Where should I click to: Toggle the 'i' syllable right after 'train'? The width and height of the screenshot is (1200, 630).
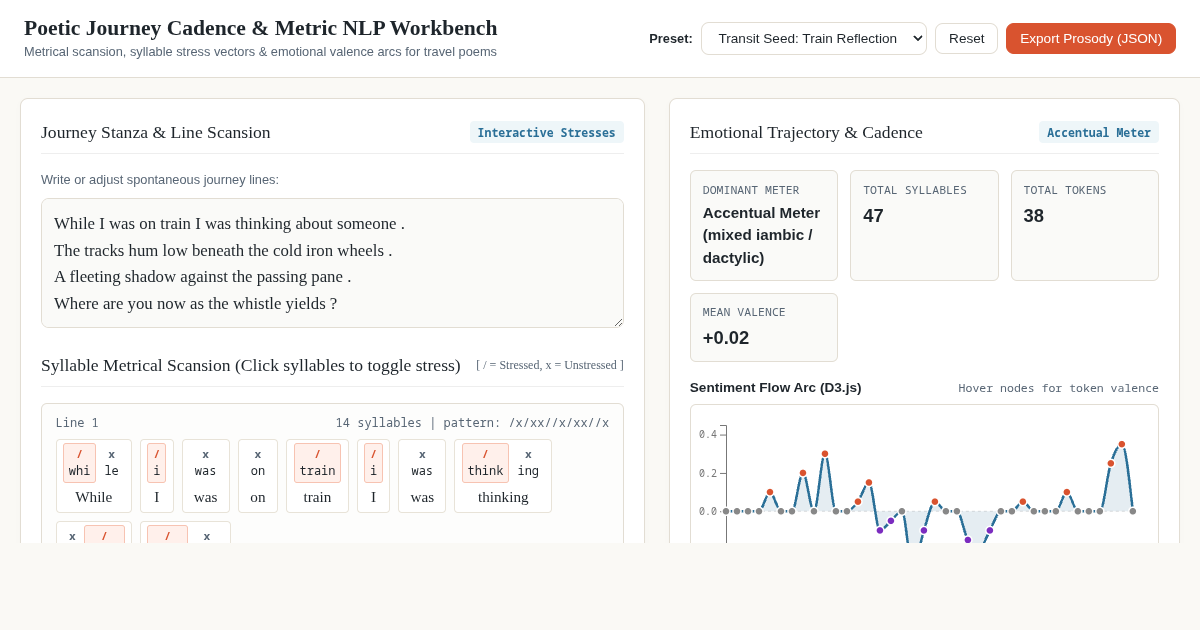373,463
